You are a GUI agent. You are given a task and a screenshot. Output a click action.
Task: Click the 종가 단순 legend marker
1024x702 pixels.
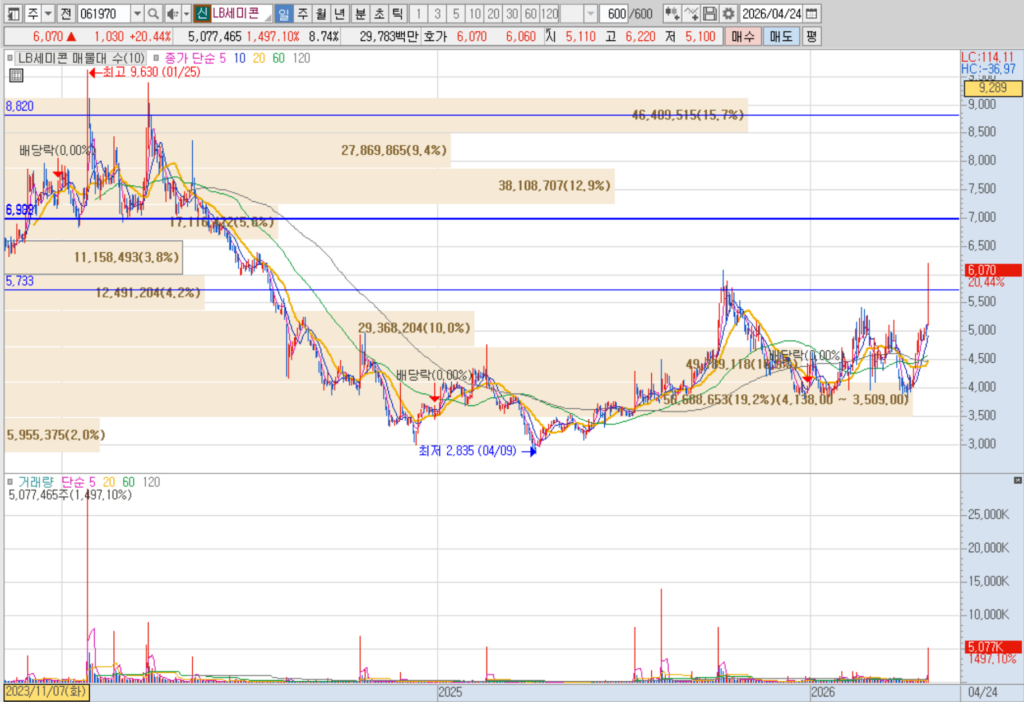tap(156, 58)
